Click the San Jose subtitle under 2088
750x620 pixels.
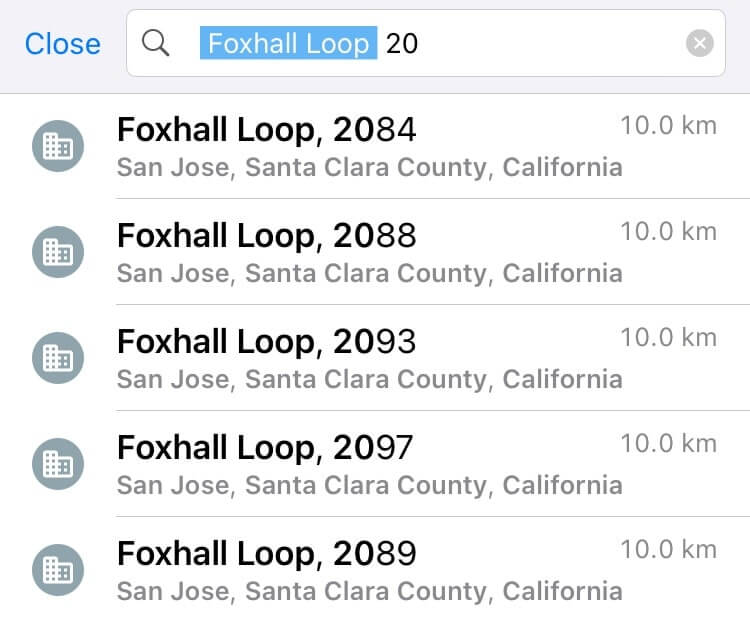(369, 273)
